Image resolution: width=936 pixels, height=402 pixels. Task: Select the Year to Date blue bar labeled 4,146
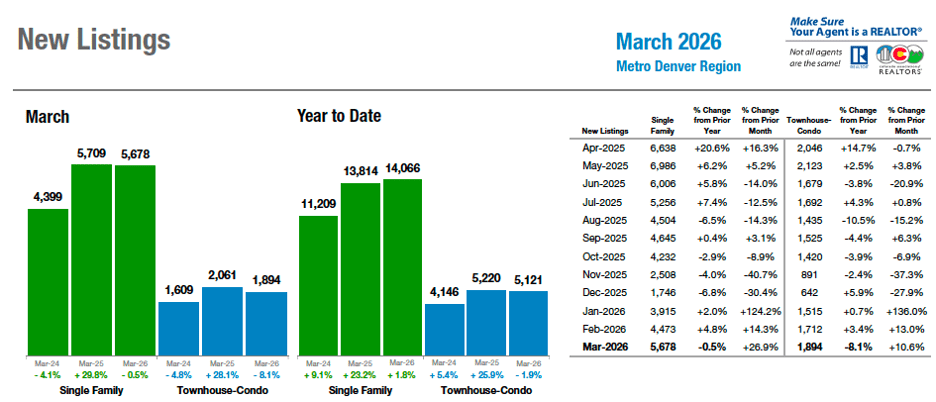(x=444, y=328)
